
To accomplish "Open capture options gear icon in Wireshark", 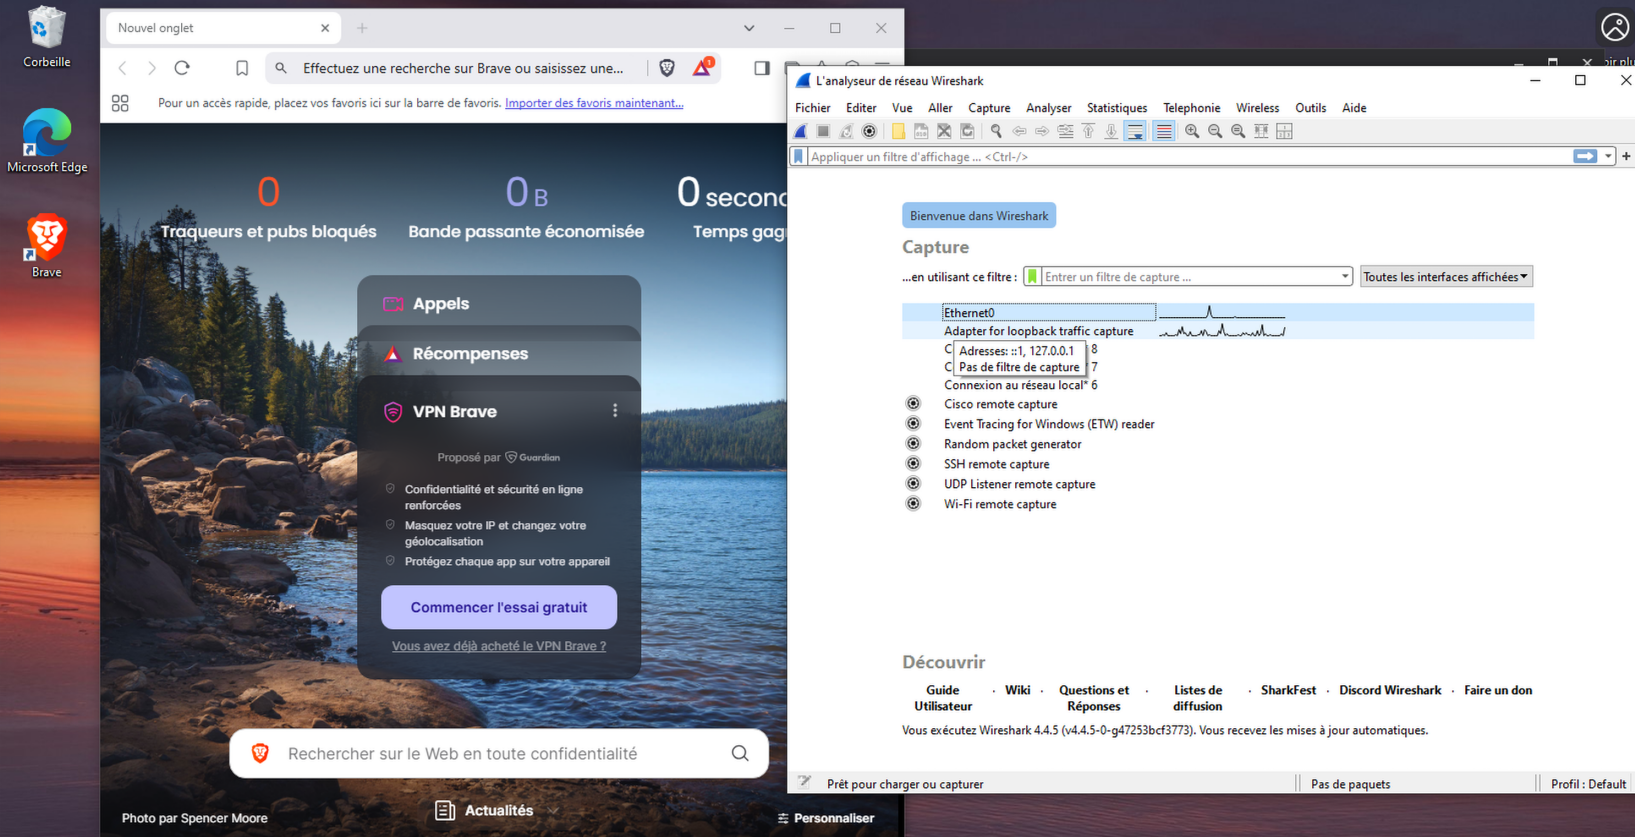I will click(x=869, y=131).
